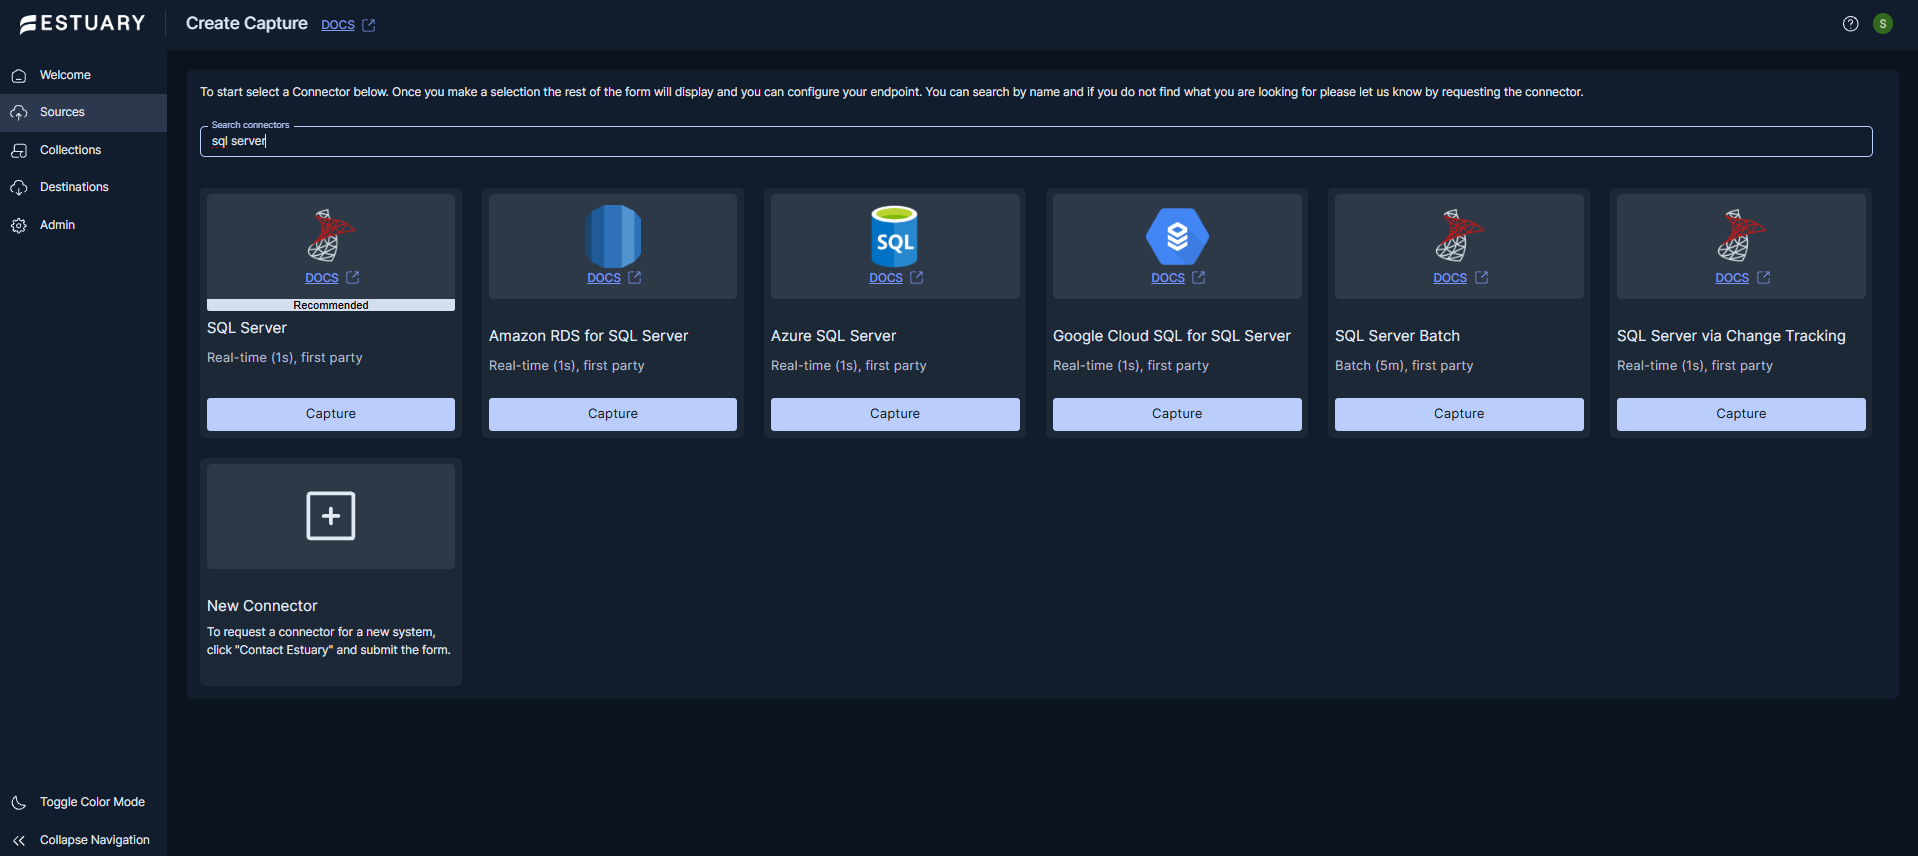This screenshot has width=1918, height=856.
Task: Collapse Navigation sidebar
Action: click(83, 841)
